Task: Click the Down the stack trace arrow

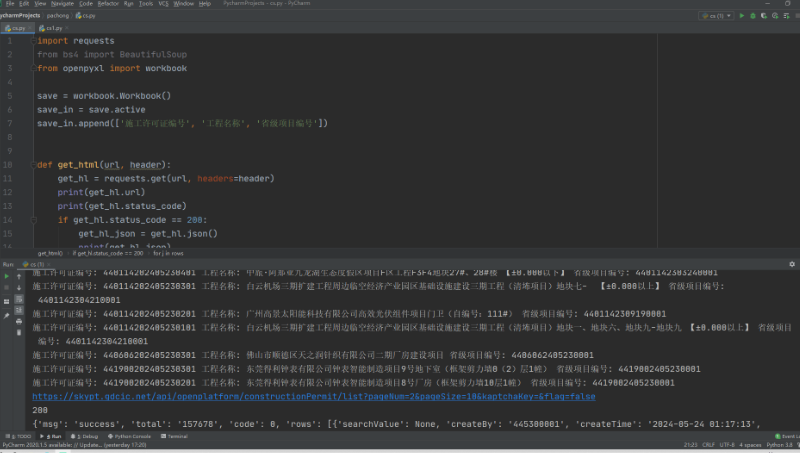Action: [x=19, y=288]
